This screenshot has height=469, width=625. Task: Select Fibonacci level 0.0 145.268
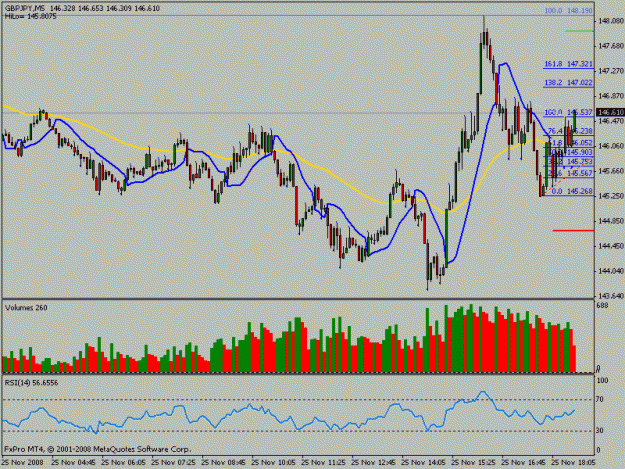(572, 191)
